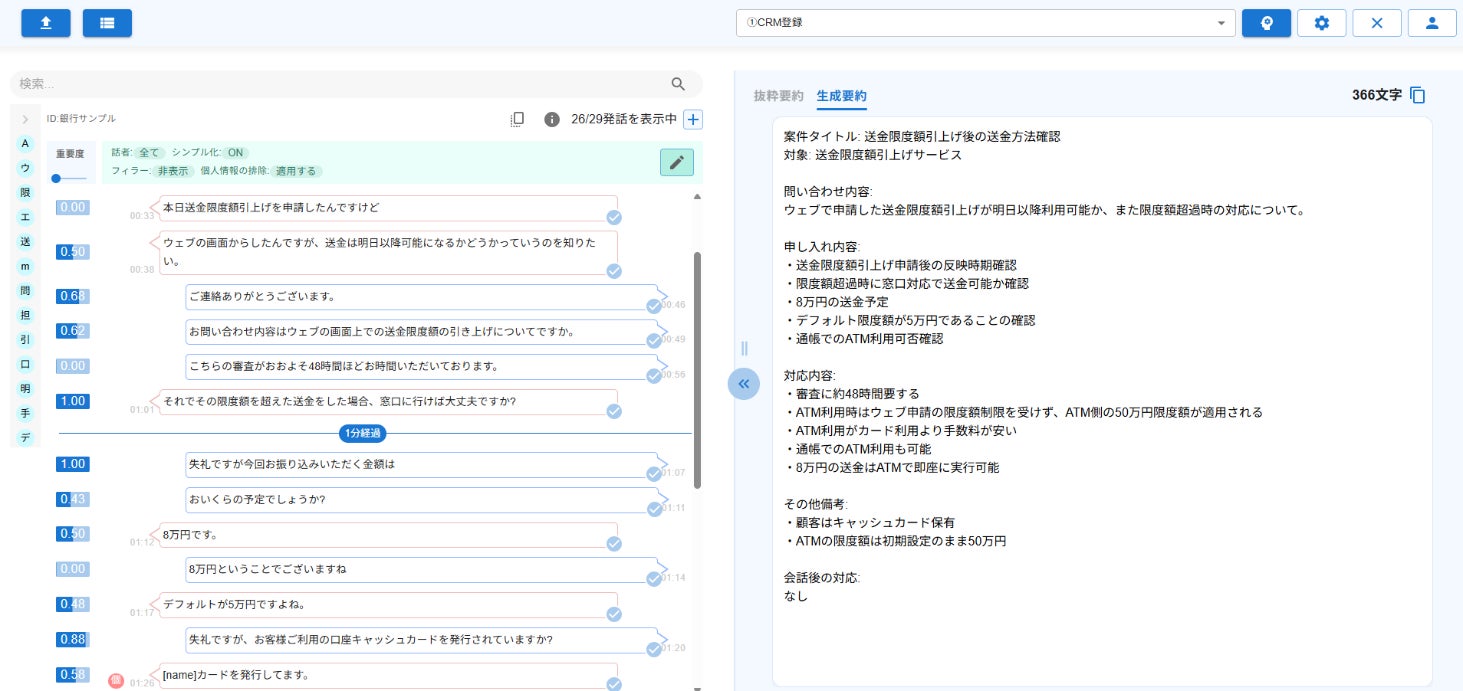Click keyword tag '担' in sidebar
1463x691 pixels.
pos(25,315)
